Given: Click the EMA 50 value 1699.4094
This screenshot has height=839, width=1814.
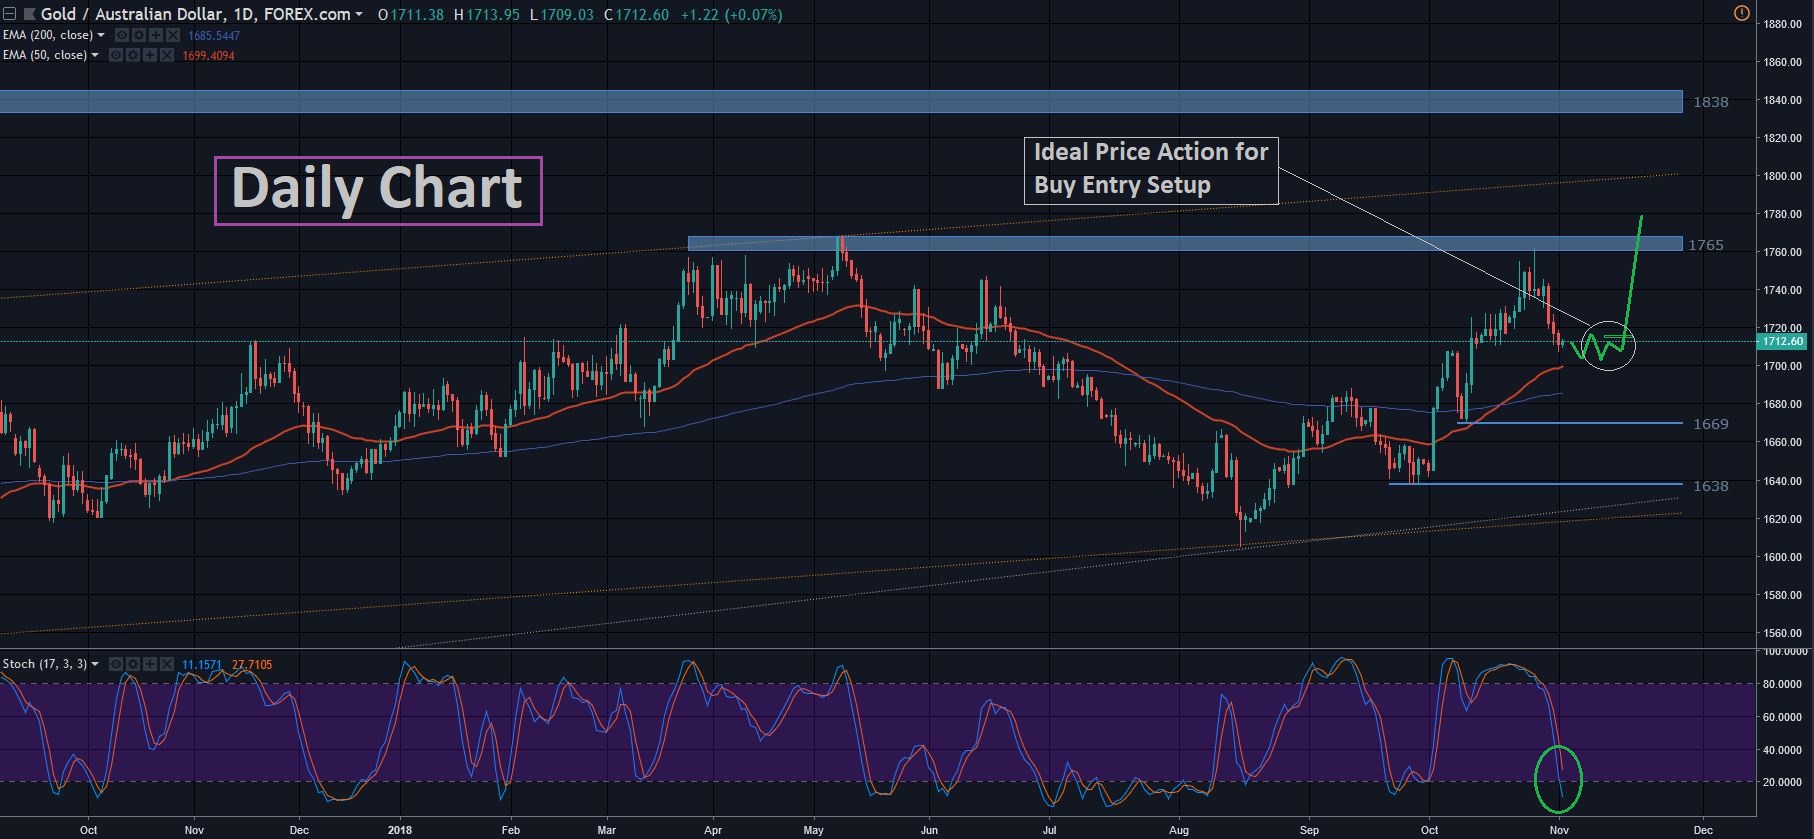Looking at the screenshot, I should point(208,55).
